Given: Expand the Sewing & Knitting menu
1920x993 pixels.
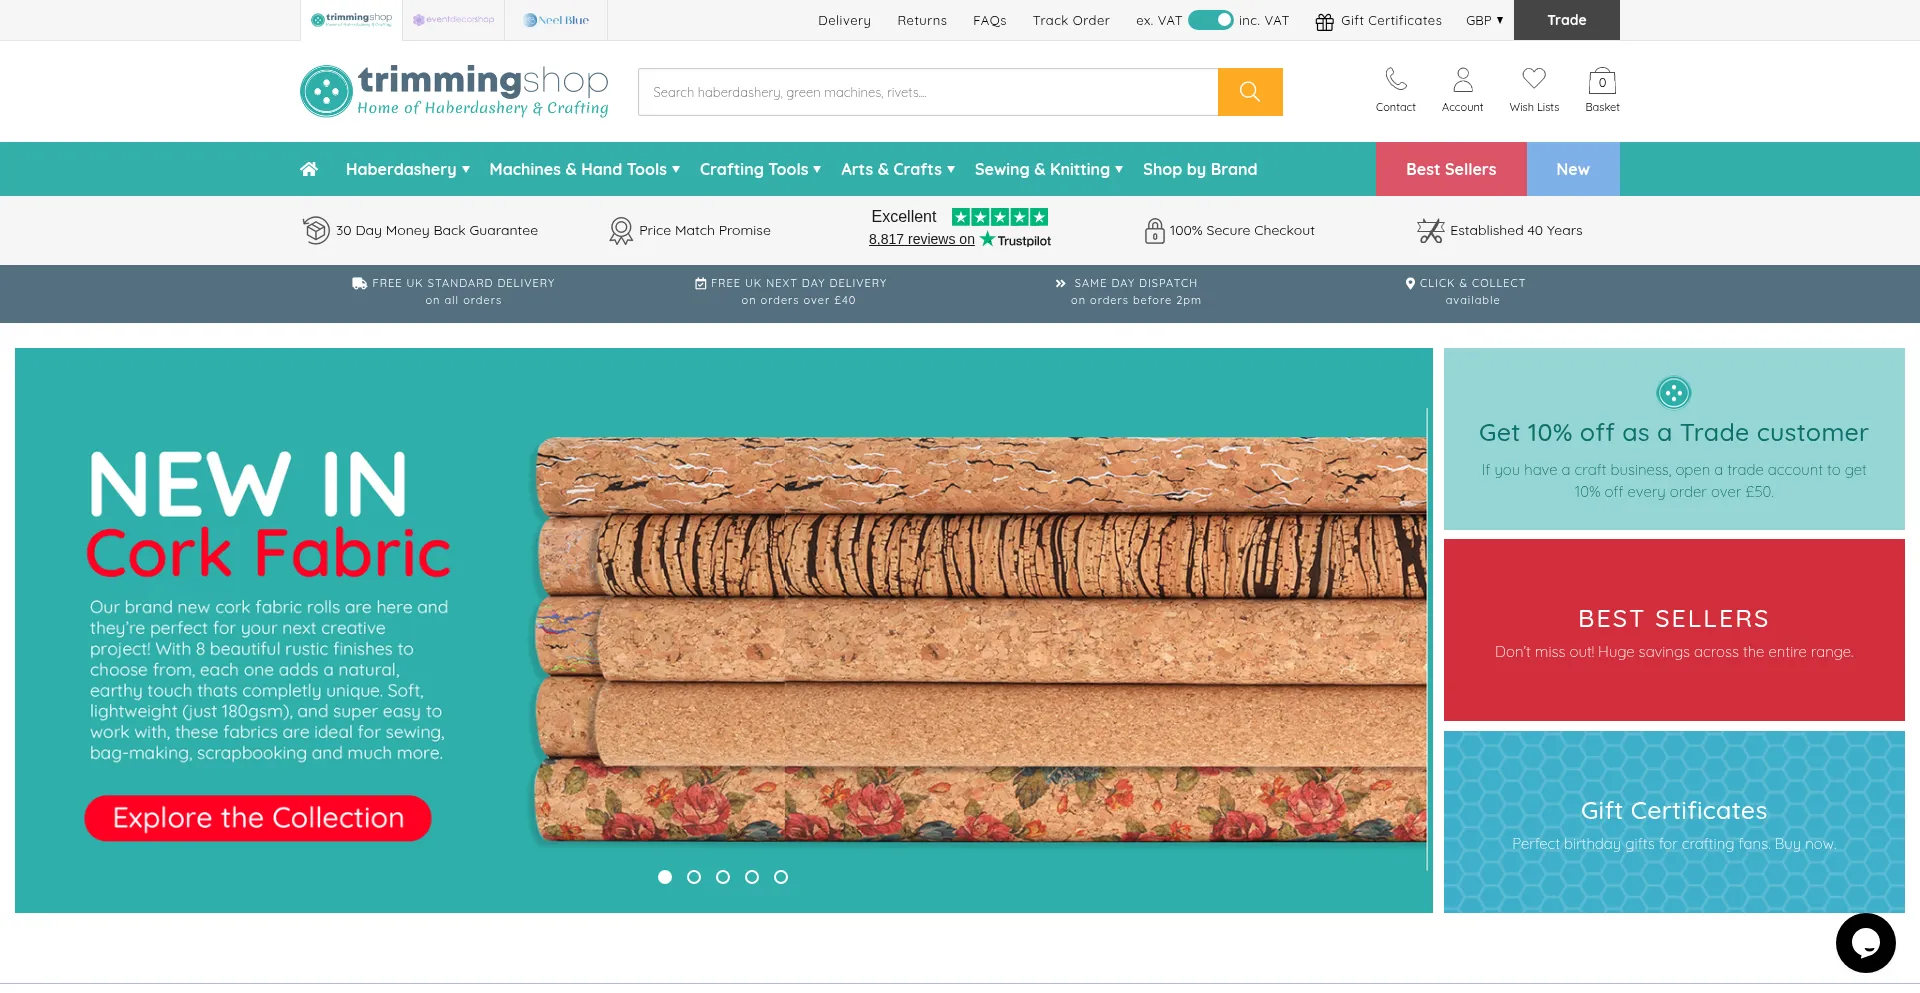Looking at the screenshot, I should pos(1048,169).
